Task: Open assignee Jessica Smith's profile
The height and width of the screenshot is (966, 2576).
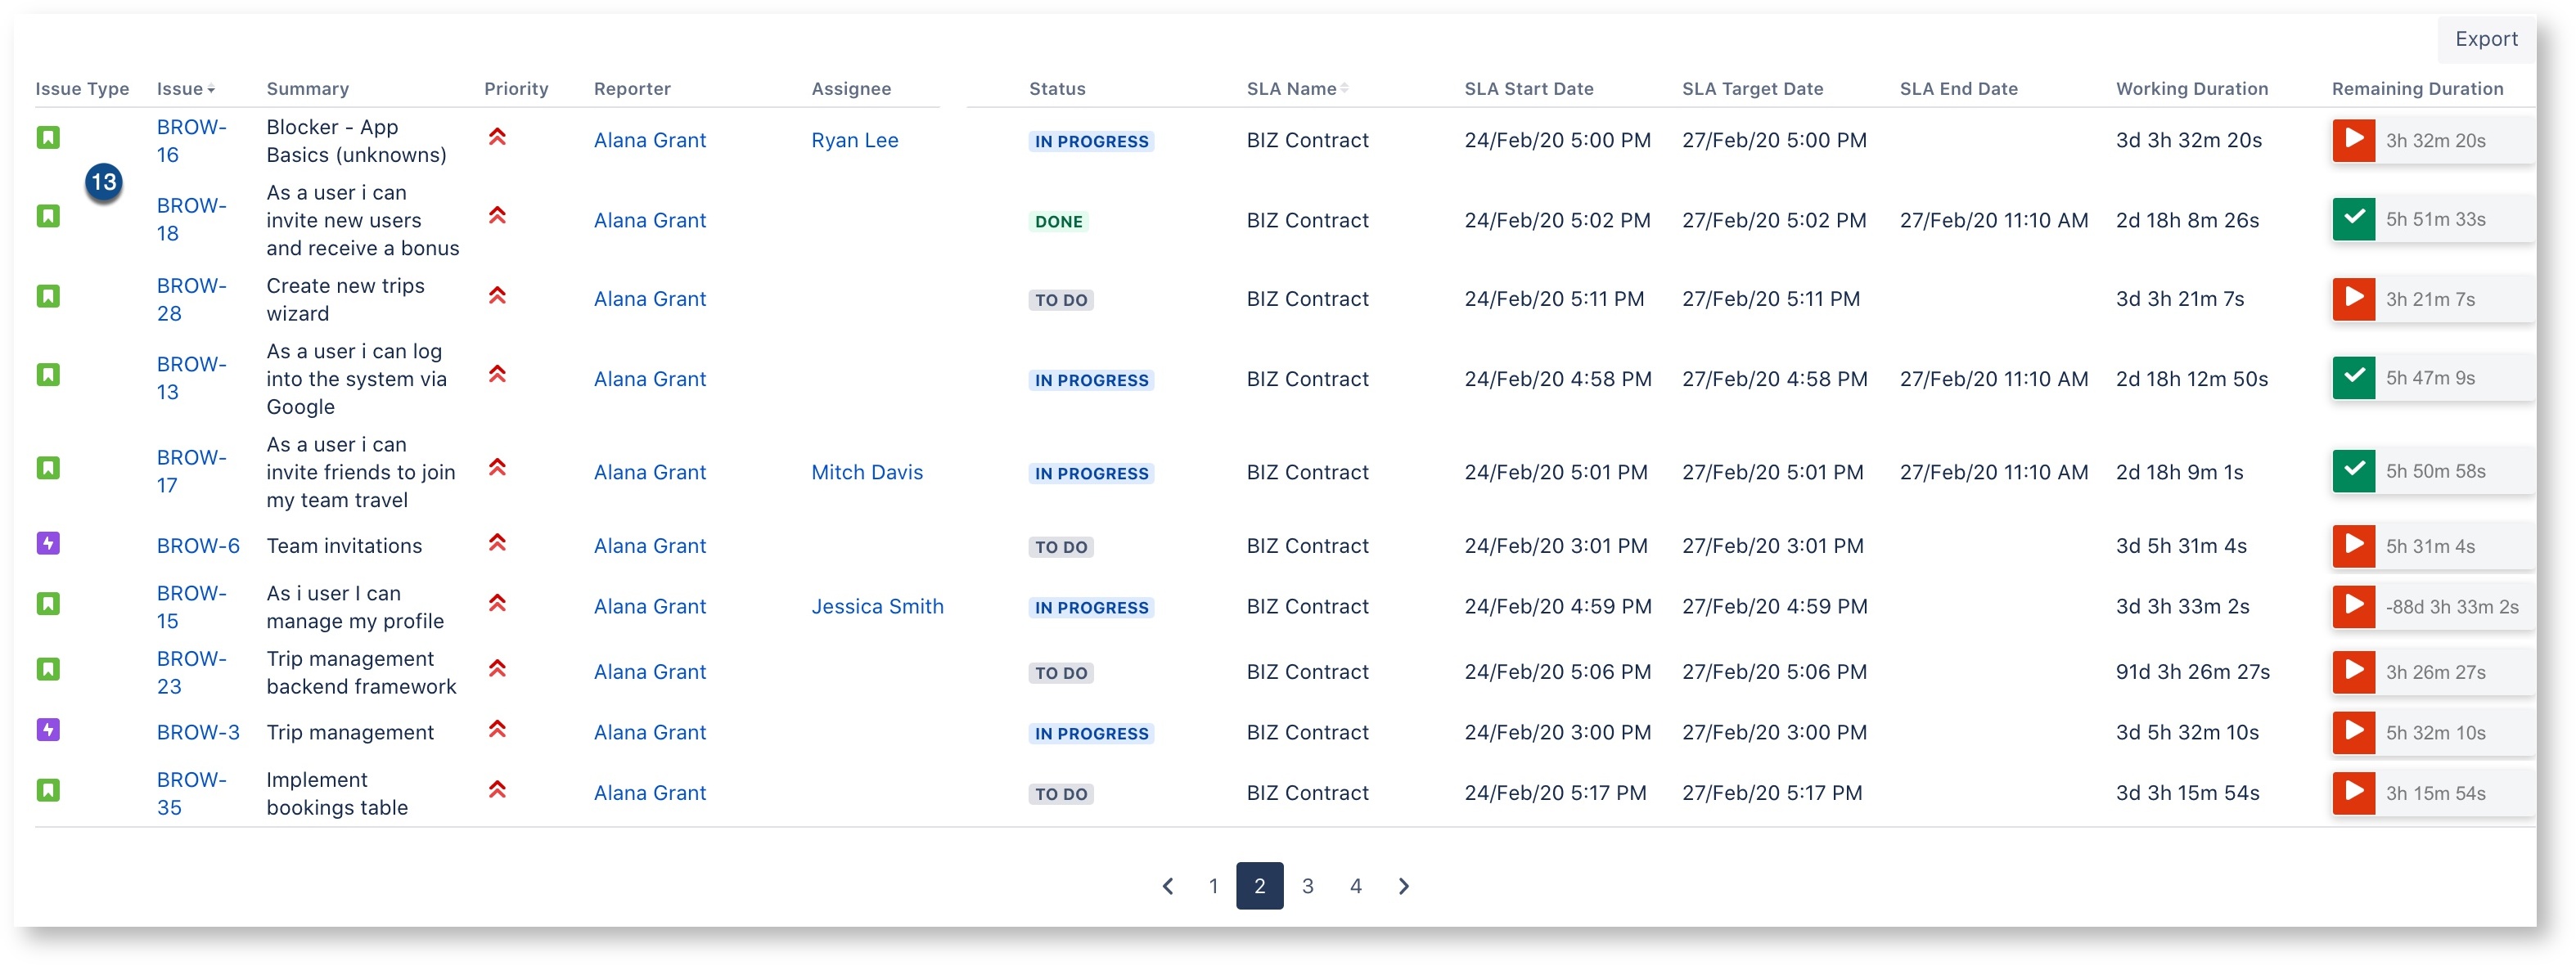Action: (877, 606)
